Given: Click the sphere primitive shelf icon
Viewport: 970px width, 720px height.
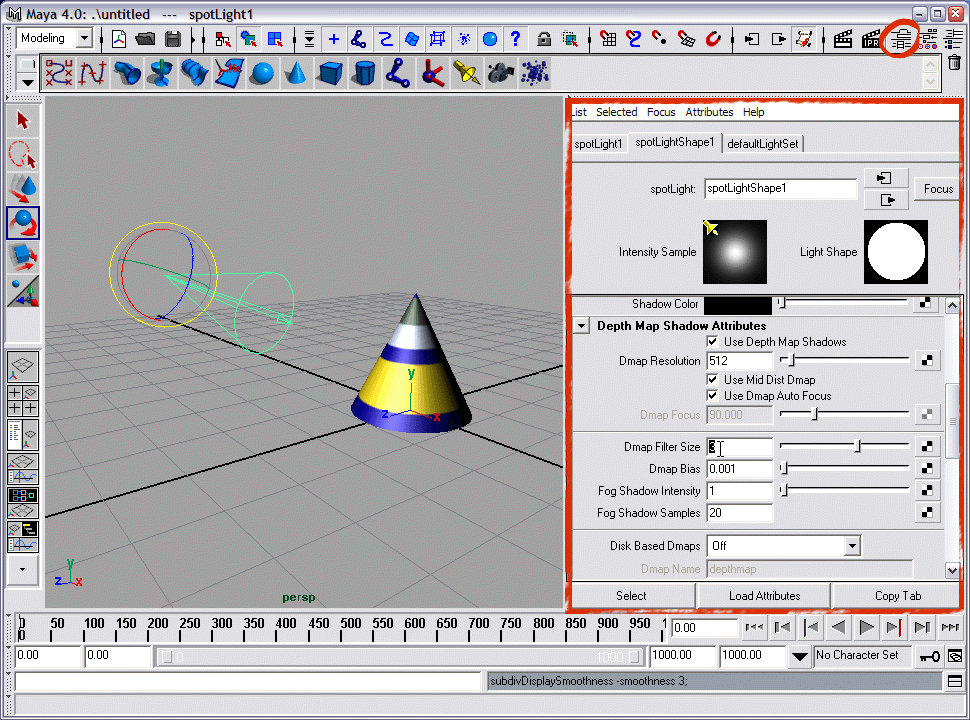Looking at the screenshot, I should 262,73.
